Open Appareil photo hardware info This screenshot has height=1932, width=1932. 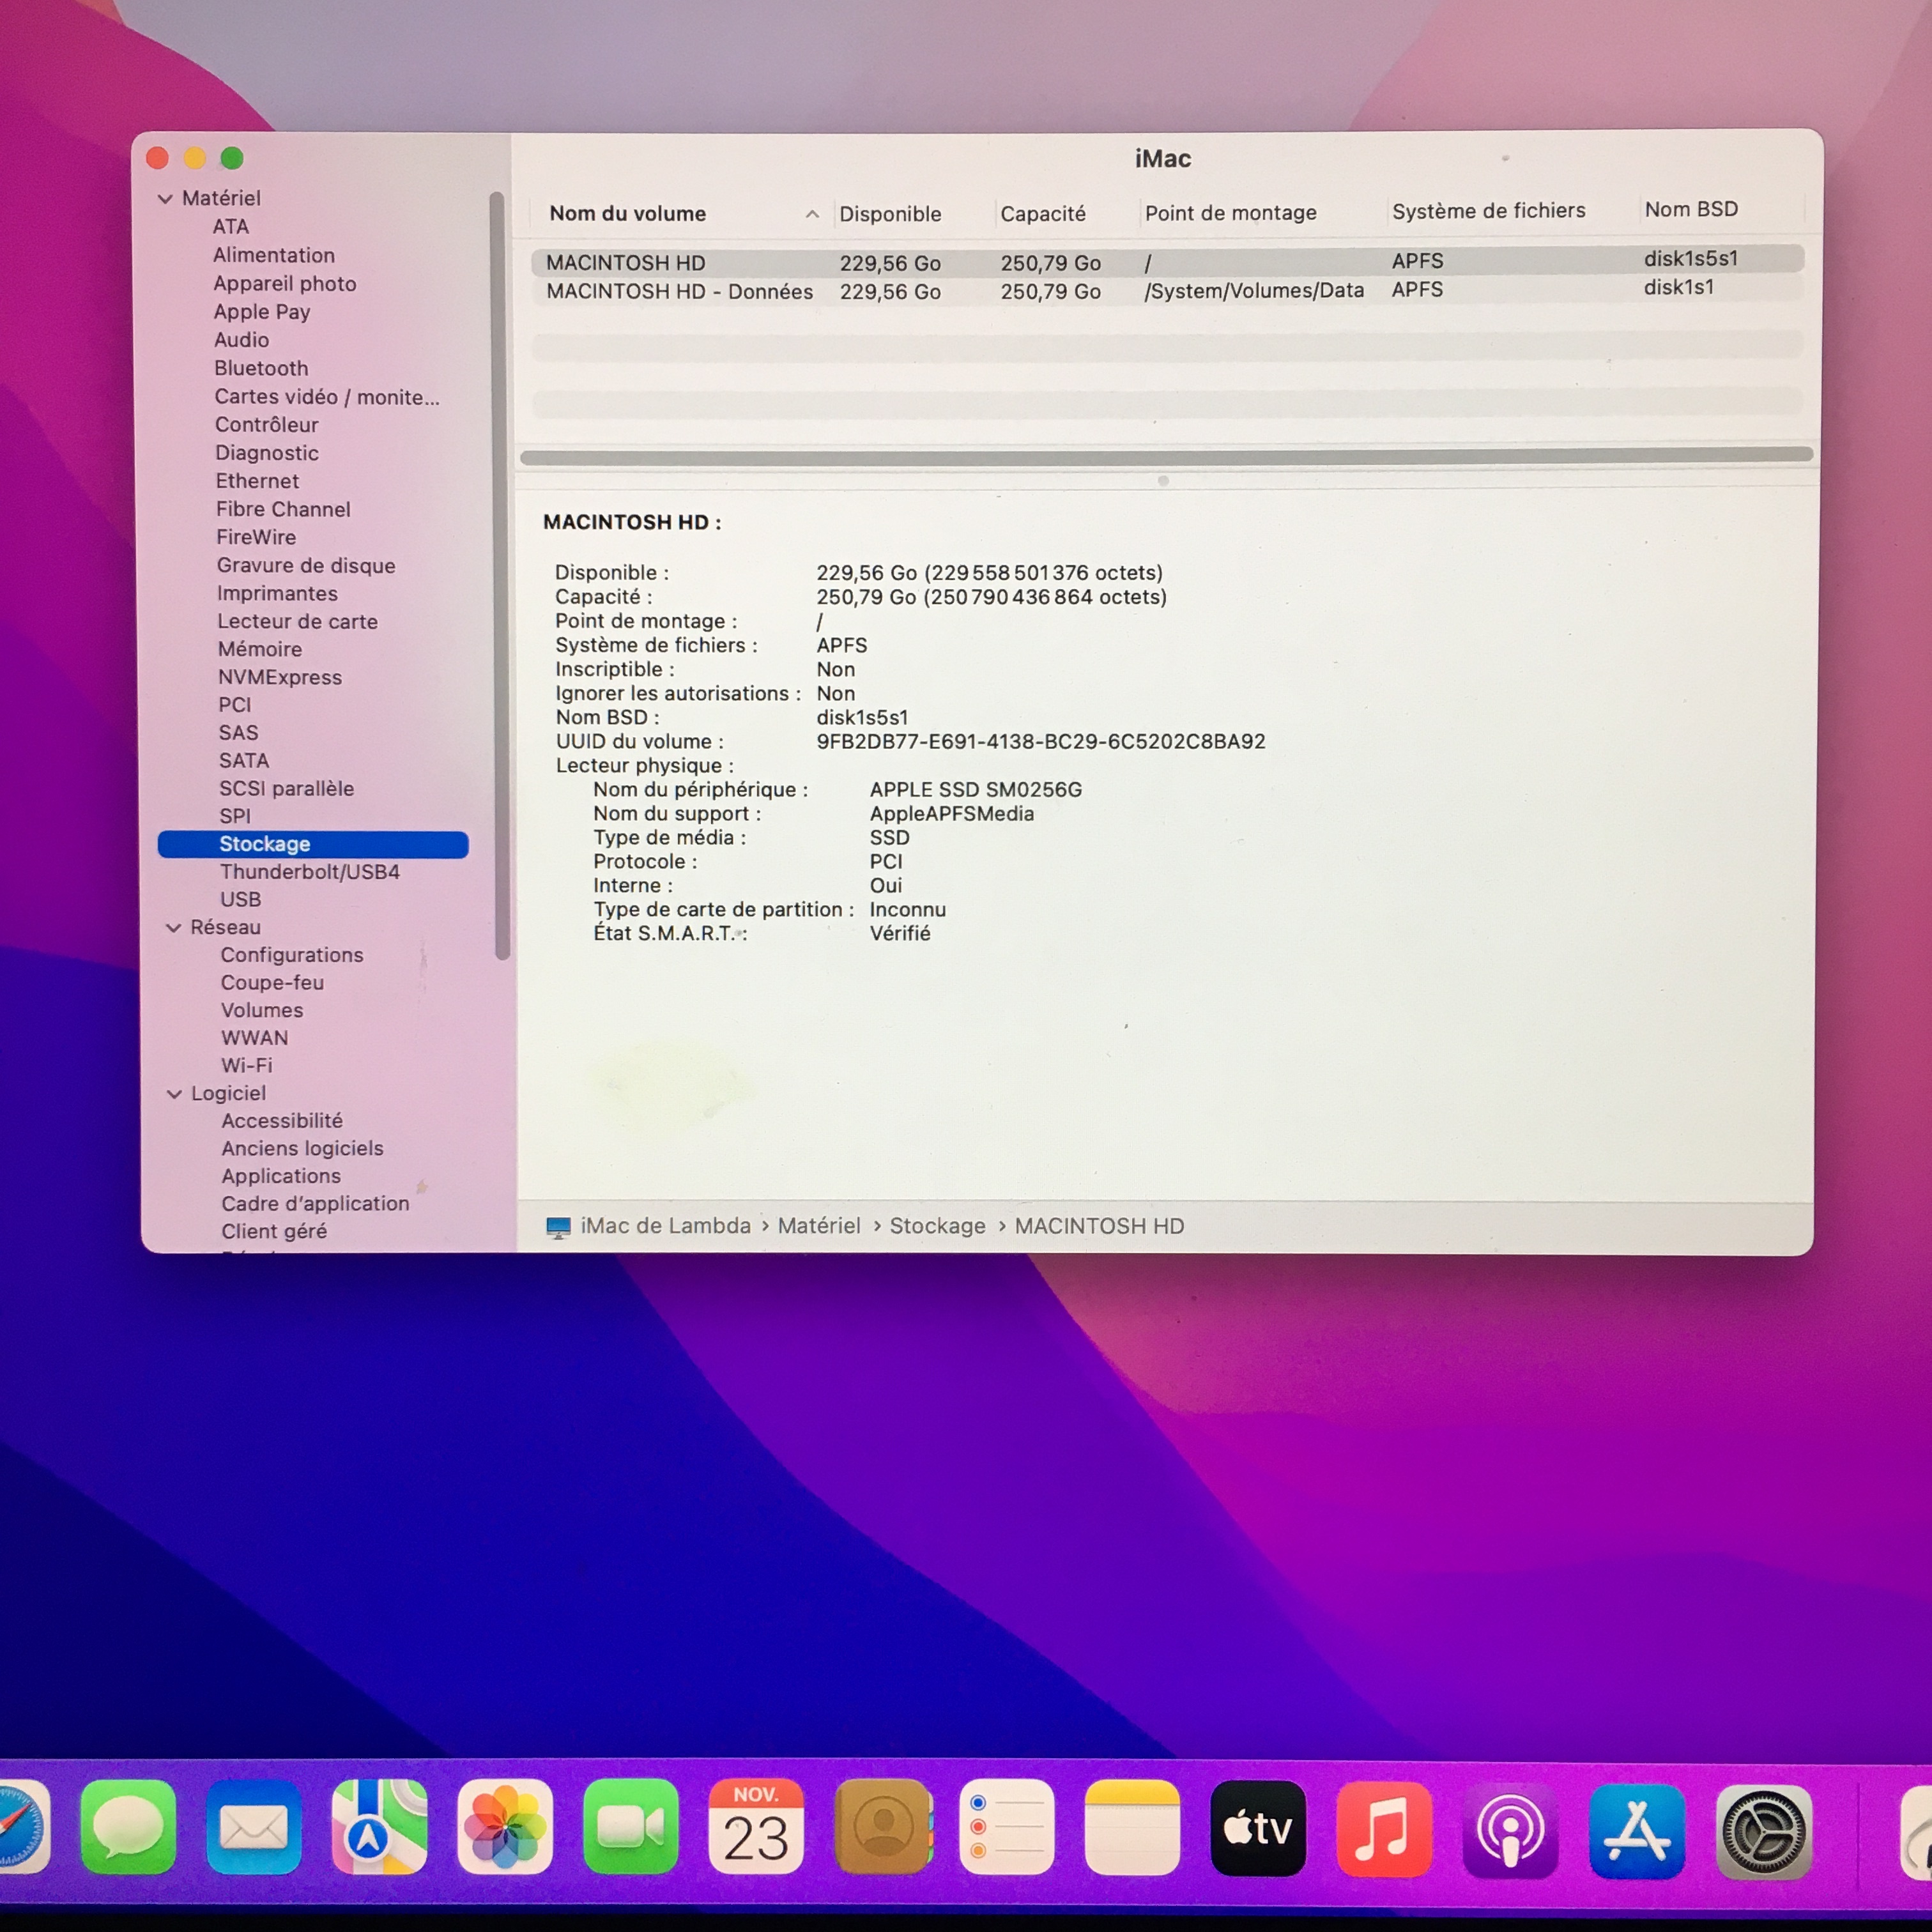point(284,284)
